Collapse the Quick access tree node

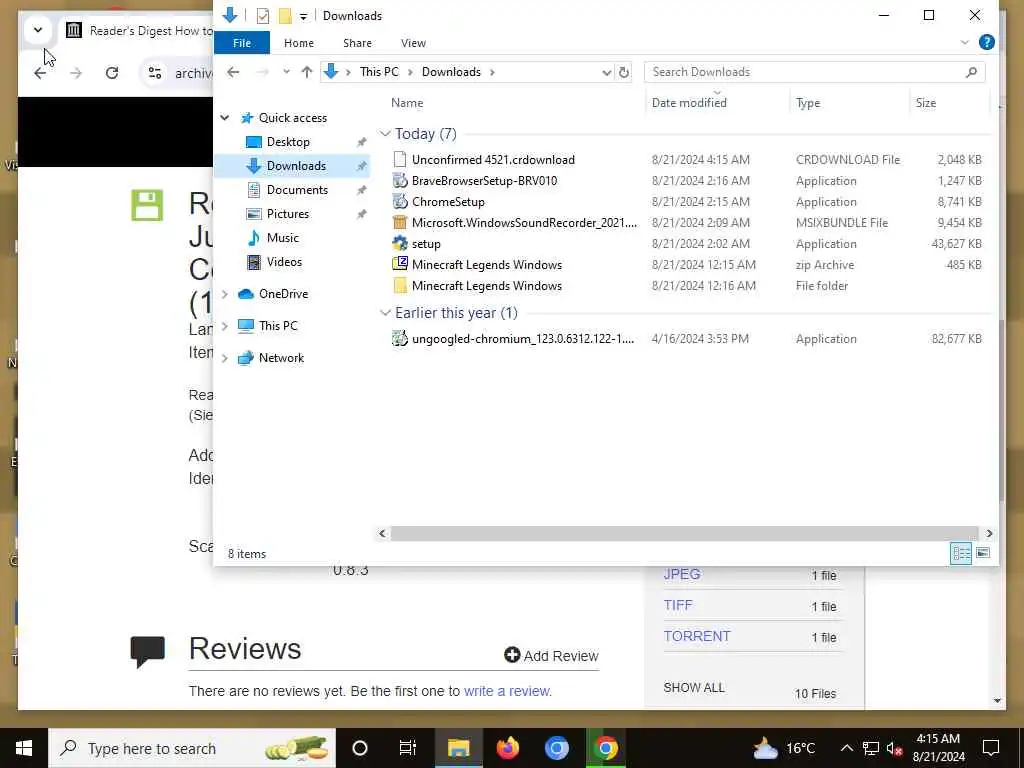(225, 118)
